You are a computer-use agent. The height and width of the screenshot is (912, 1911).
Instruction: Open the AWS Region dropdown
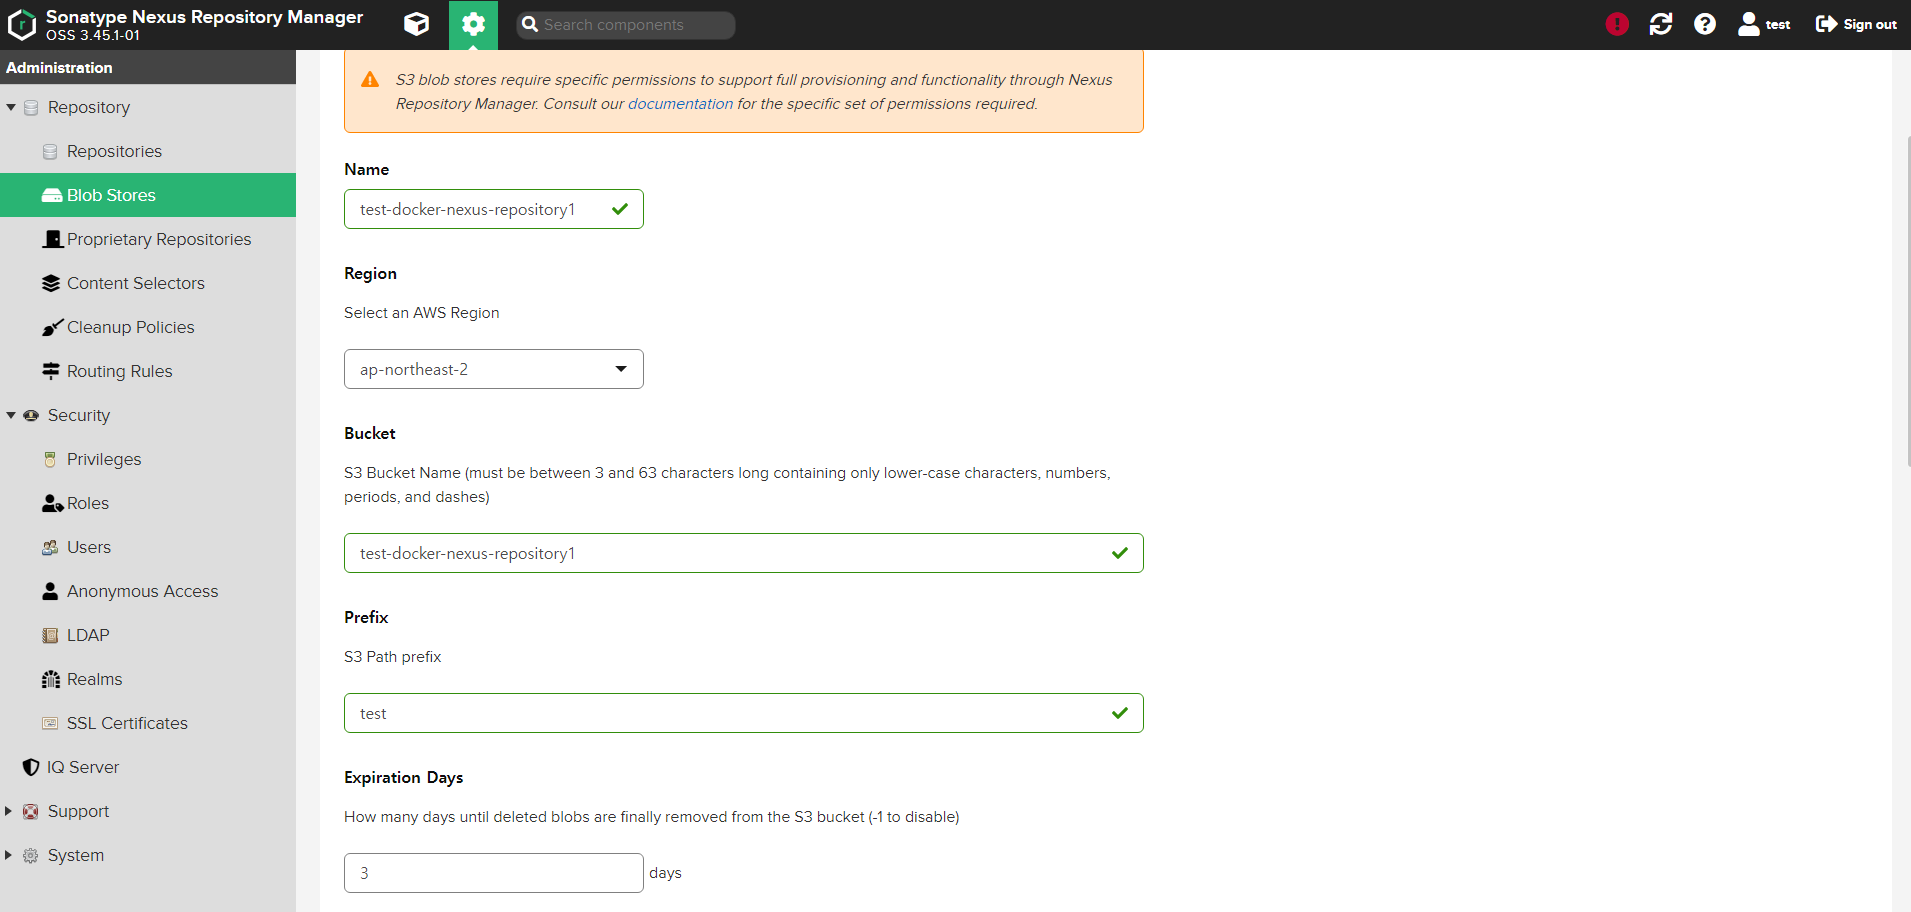[x=494, y=369]
